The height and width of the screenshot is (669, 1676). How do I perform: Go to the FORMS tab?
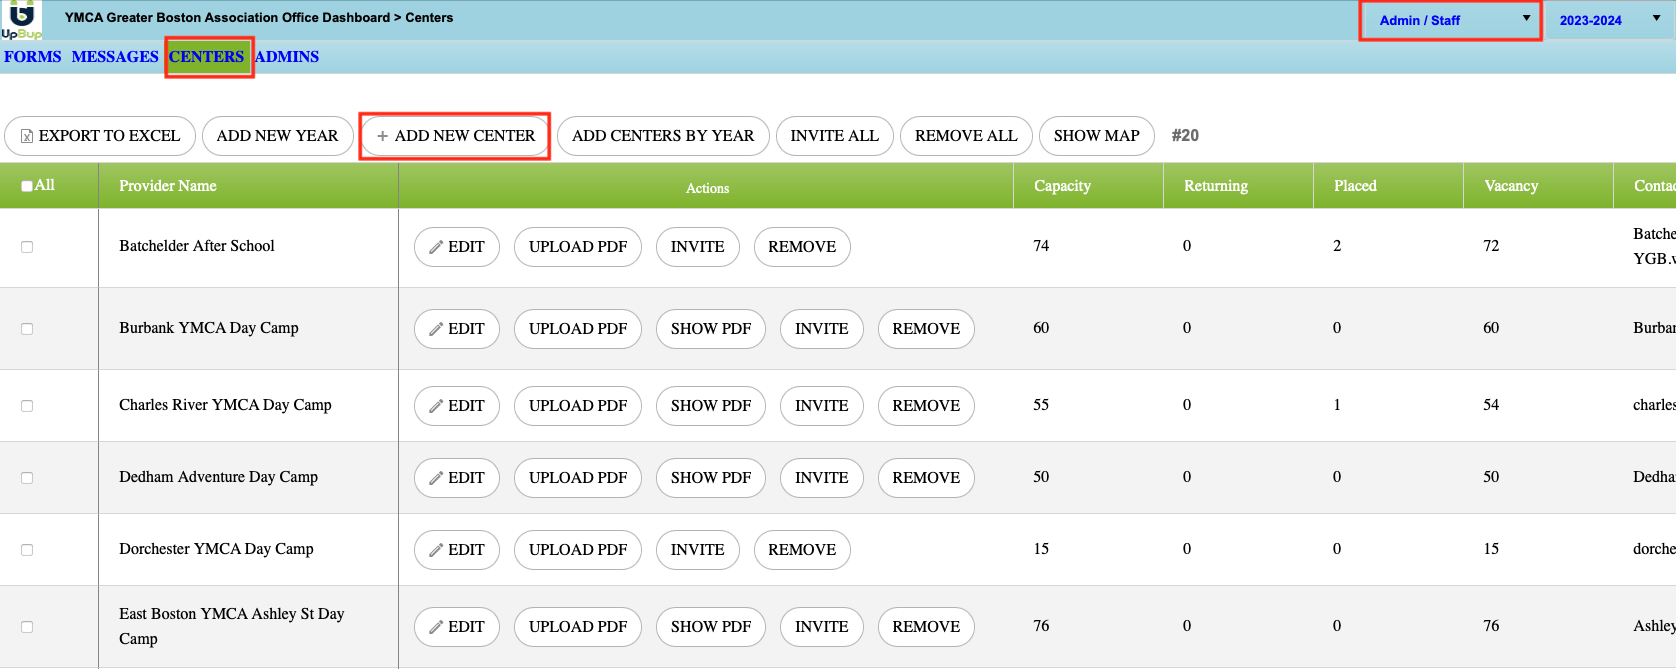pyautogui.click(x=33, y=57)
